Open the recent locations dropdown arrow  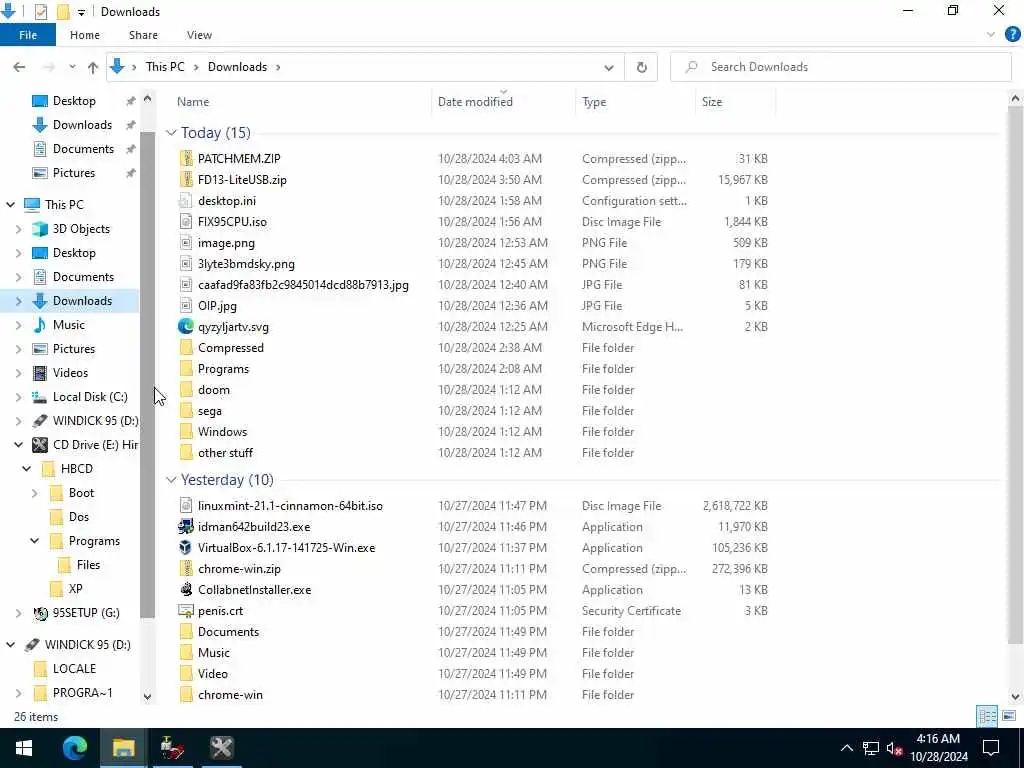tap(72, 67)
